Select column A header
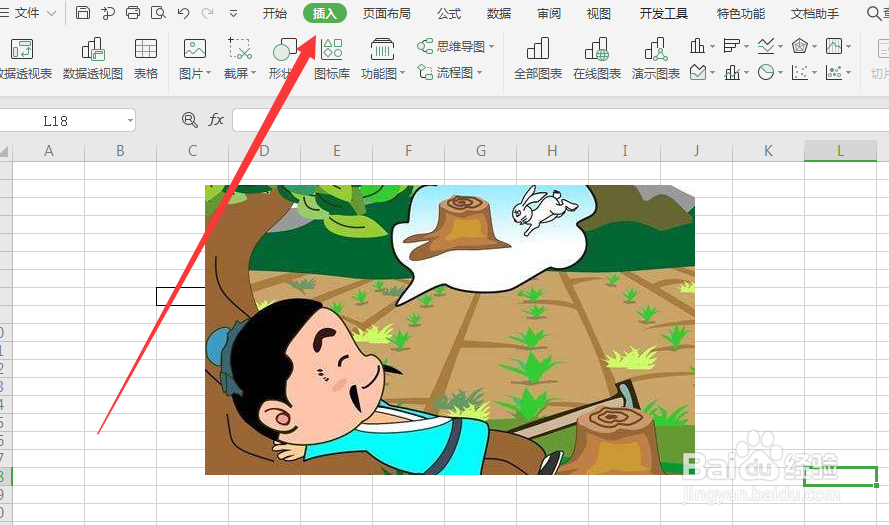This screenshot has width=889, height=525. pos(48,151)
